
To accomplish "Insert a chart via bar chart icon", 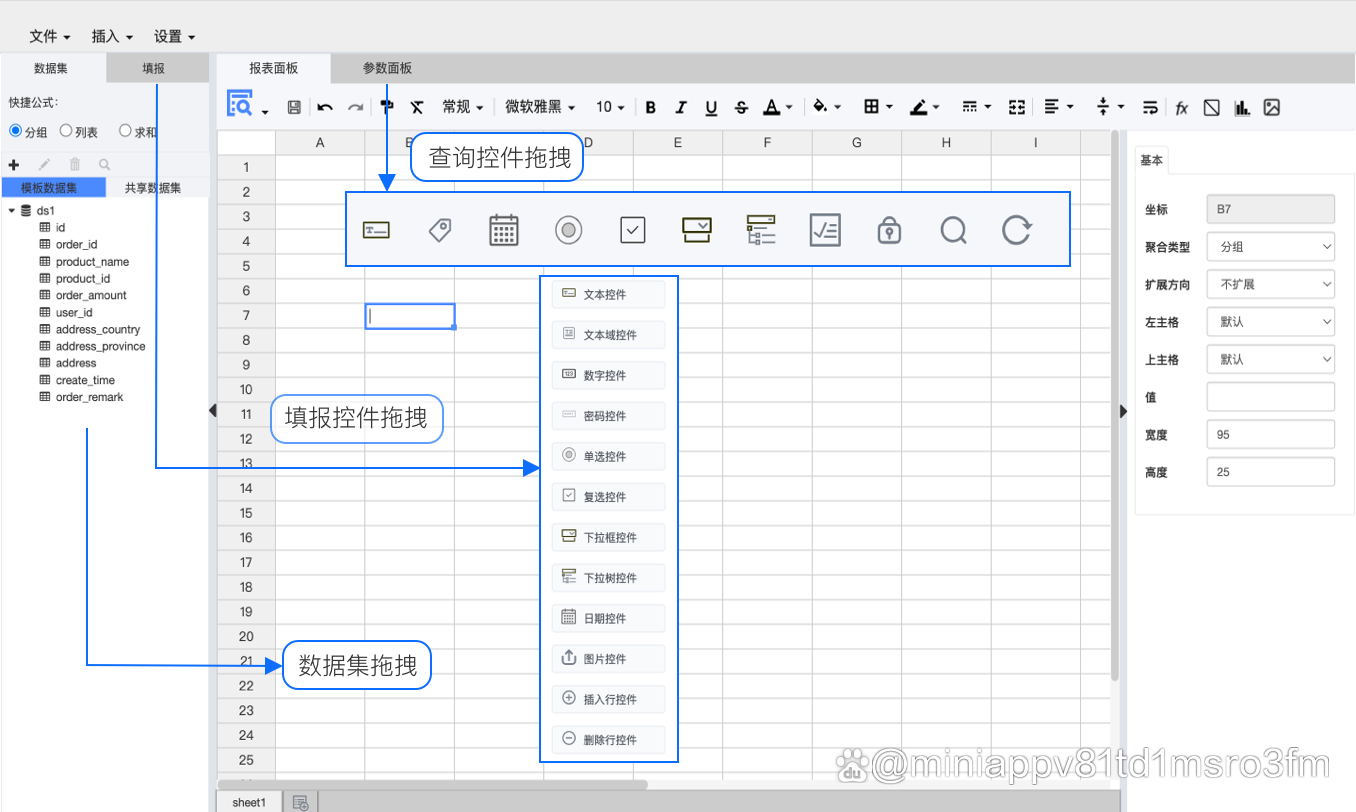I will (x=1242, y=107).
